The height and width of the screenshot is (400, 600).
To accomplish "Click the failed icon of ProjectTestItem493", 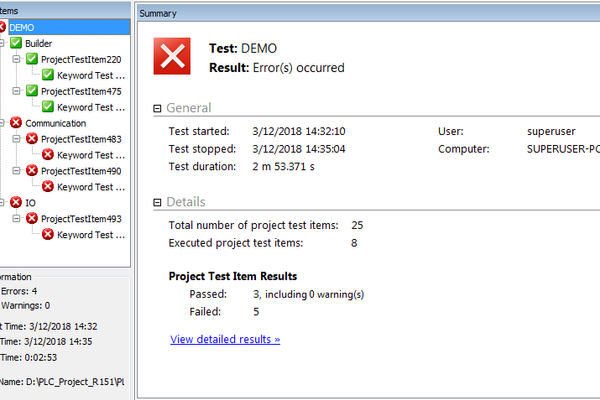I will [32, 218].
